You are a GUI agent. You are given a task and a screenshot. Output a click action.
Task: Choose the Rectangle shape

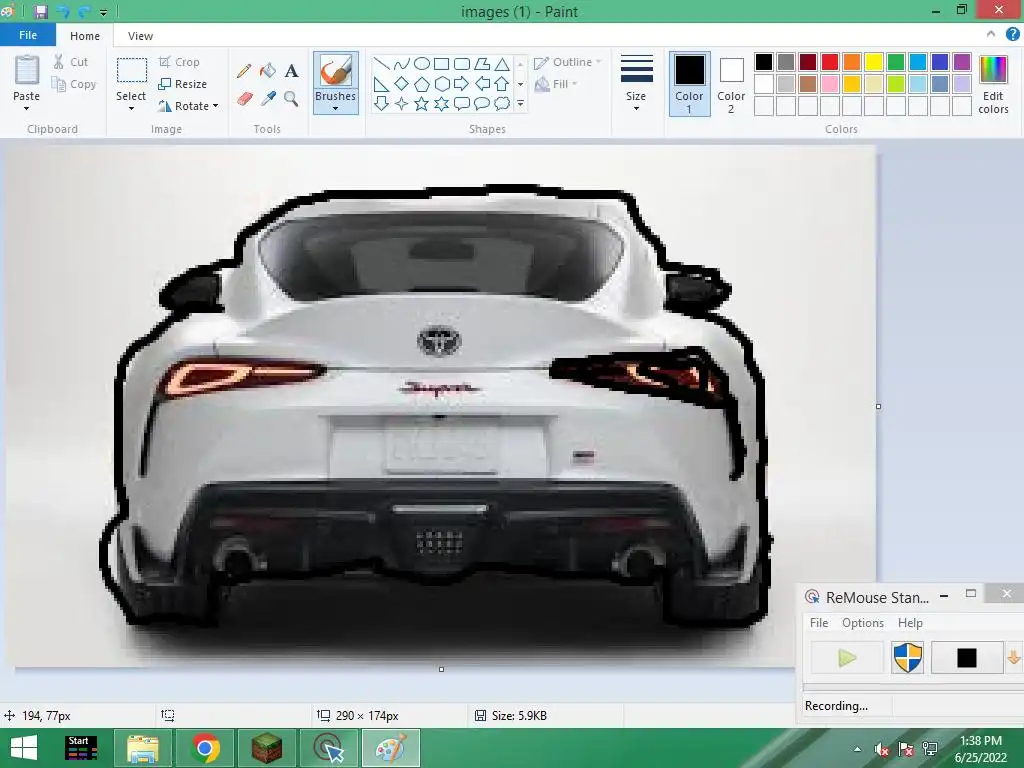pos(441,63)
